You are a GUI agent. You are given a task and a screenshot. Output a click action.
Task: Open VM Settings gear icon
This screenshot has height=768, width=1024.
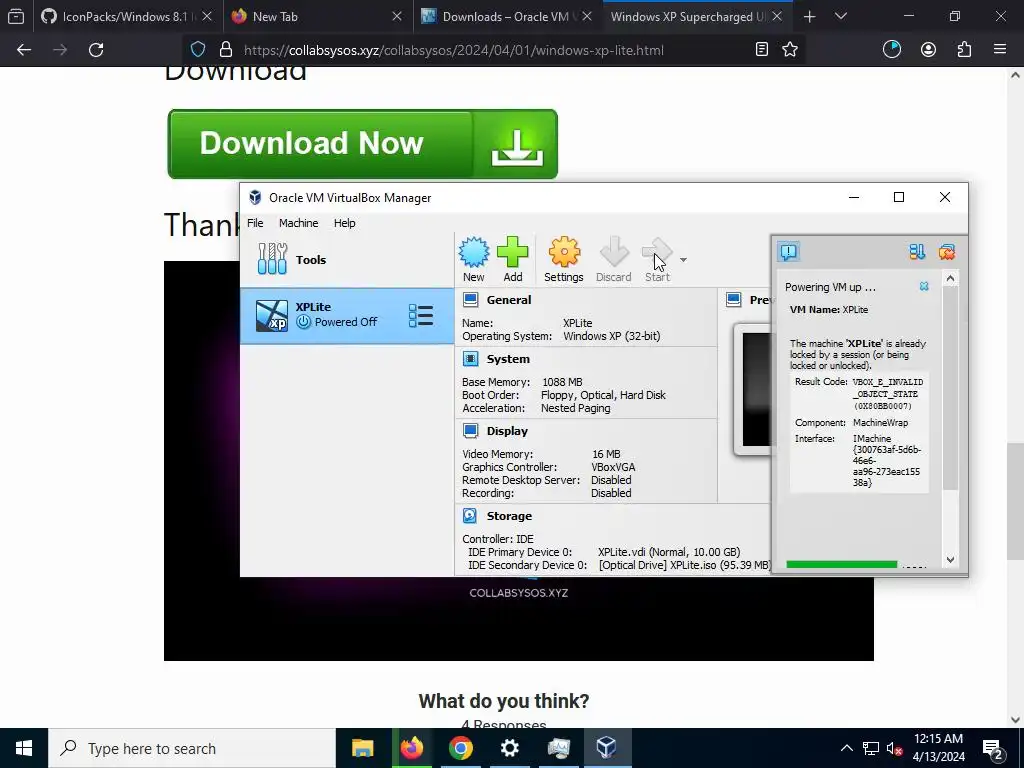point(564,259)
